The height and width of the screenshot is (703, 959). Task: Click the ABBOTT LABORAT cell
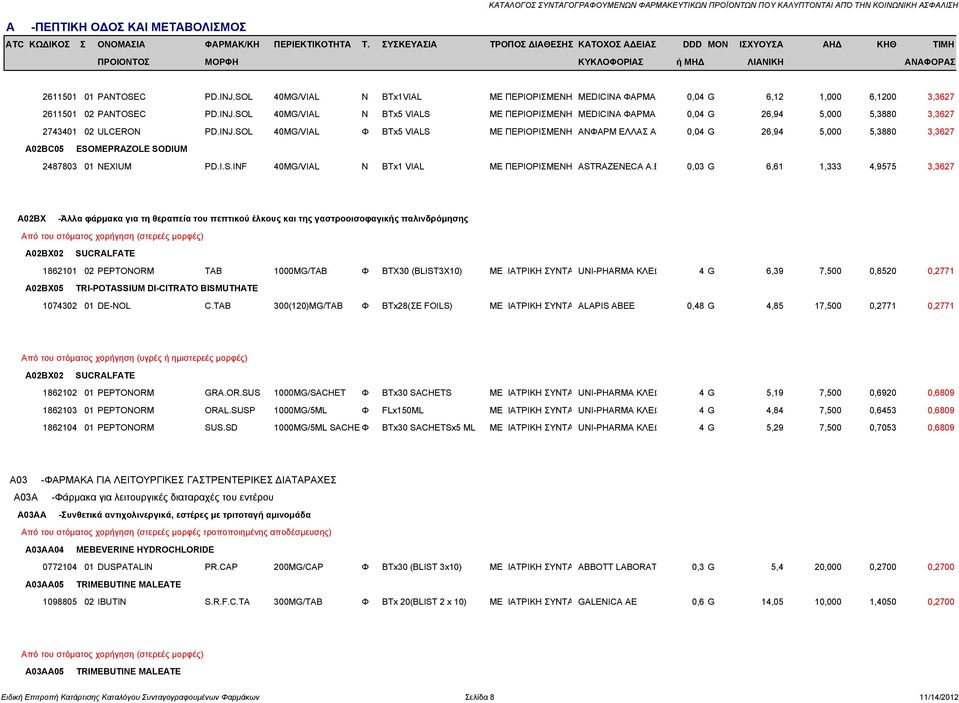pos(616,567)
